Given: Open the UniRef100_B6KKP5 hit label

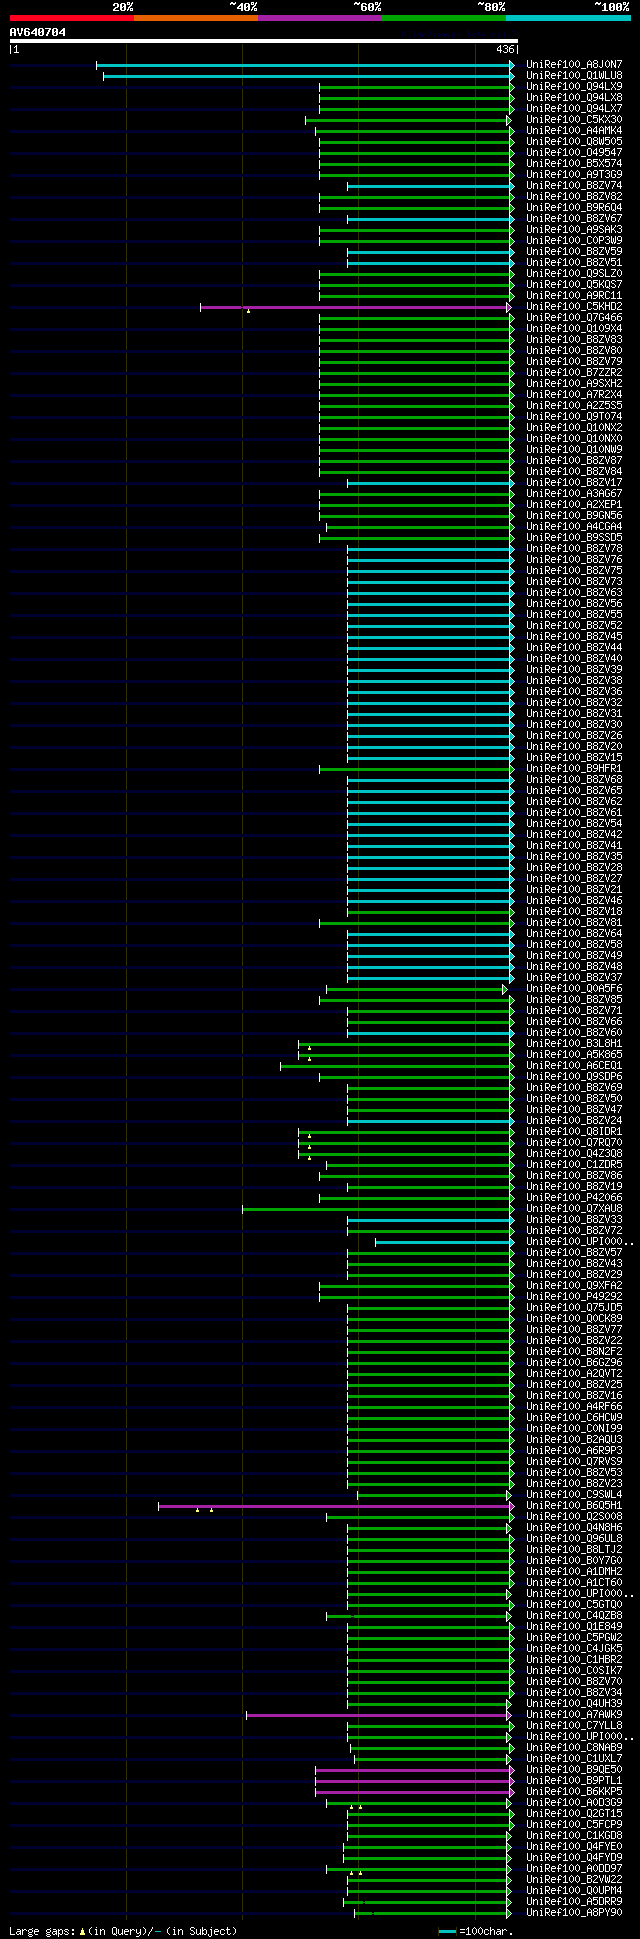Looking at the screenshot, I should click(574, 1792).
